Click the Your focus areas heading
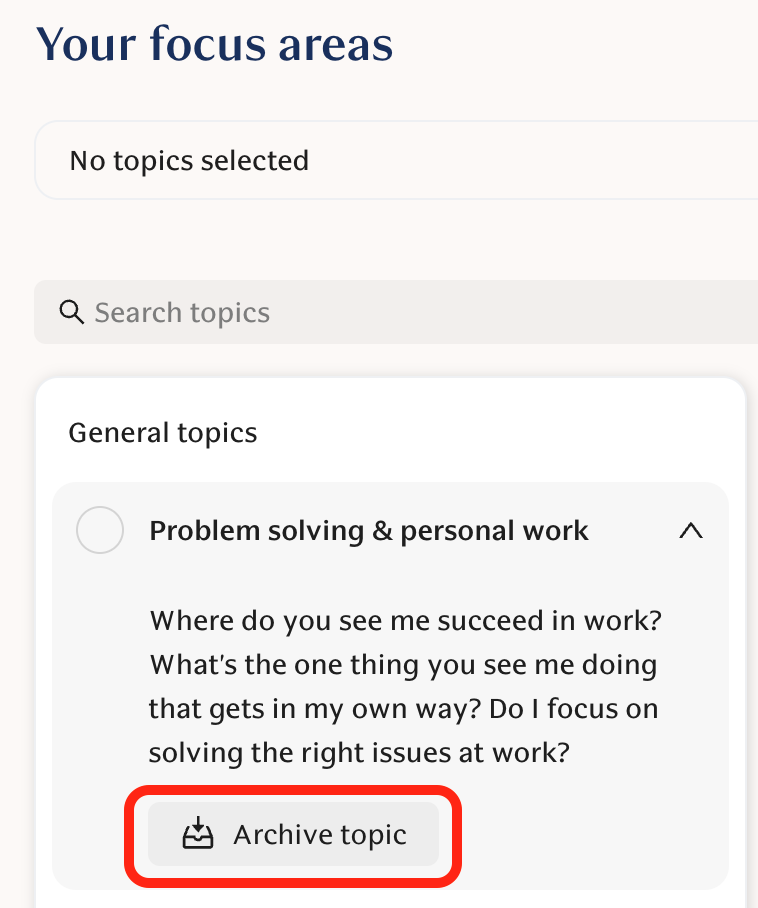The width and height of the screenshot is (758, 908). coord(215,45)
